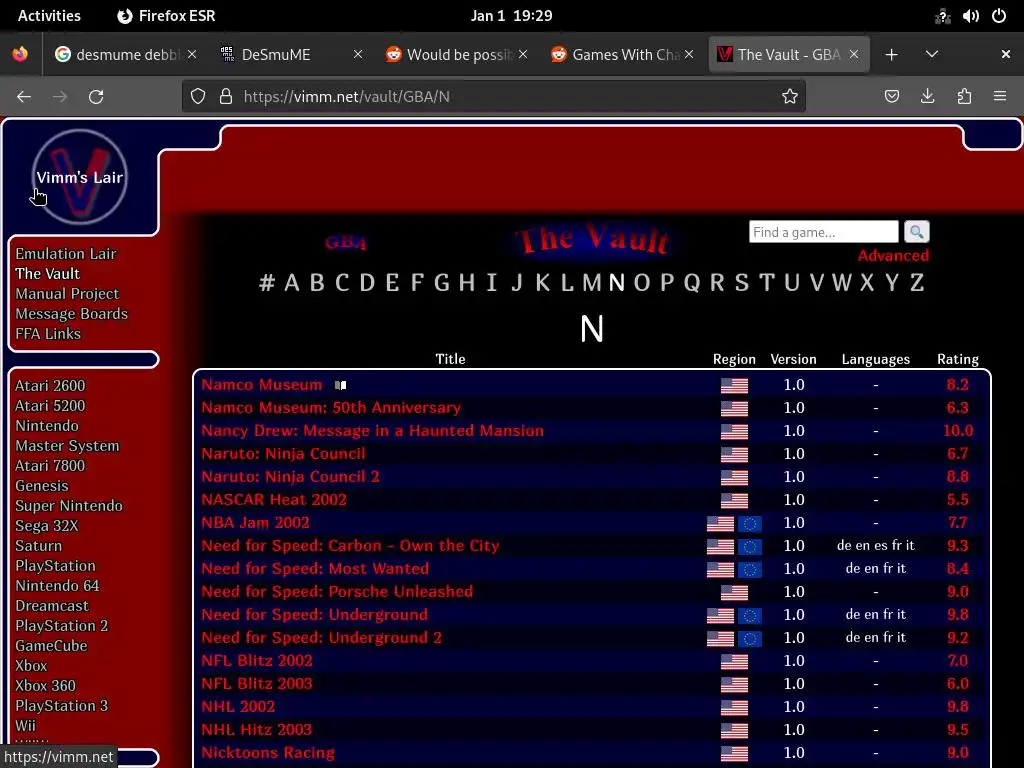
Task: Bookmark this page with the star
Action: (790, 97)
